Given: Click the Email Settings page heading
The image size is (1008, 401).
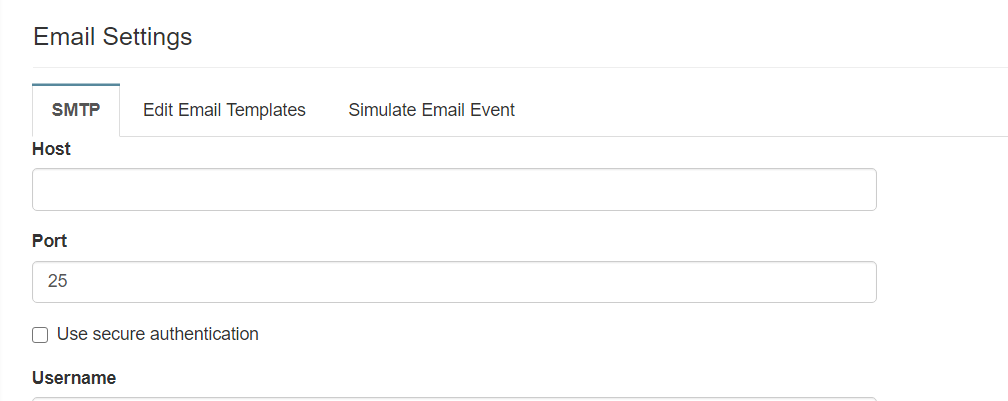Looking at the screenshot, I should (112, 37).
